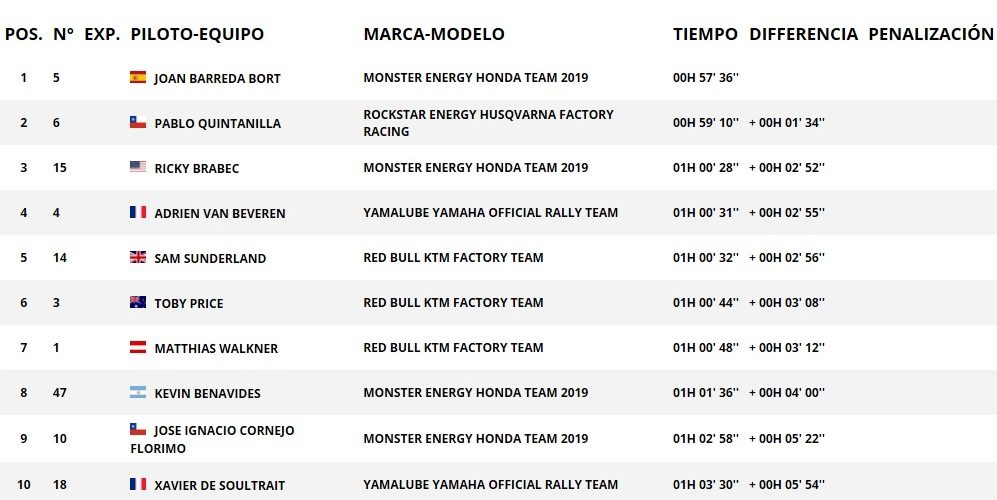Sort by the TIEMPO column header
This screenshot has width=997, height=500.
click(x=705, y=34)
